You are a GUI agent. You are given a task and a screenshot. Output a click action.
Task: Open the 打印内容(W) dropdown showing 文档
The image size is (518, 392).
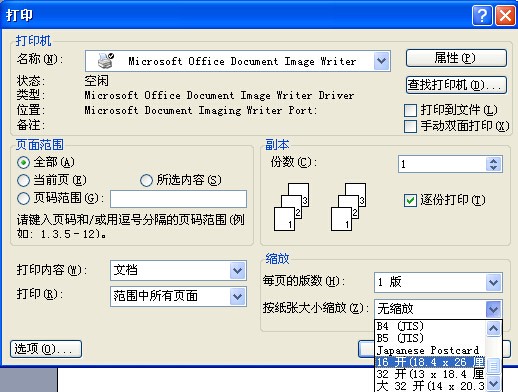point(238,270)
